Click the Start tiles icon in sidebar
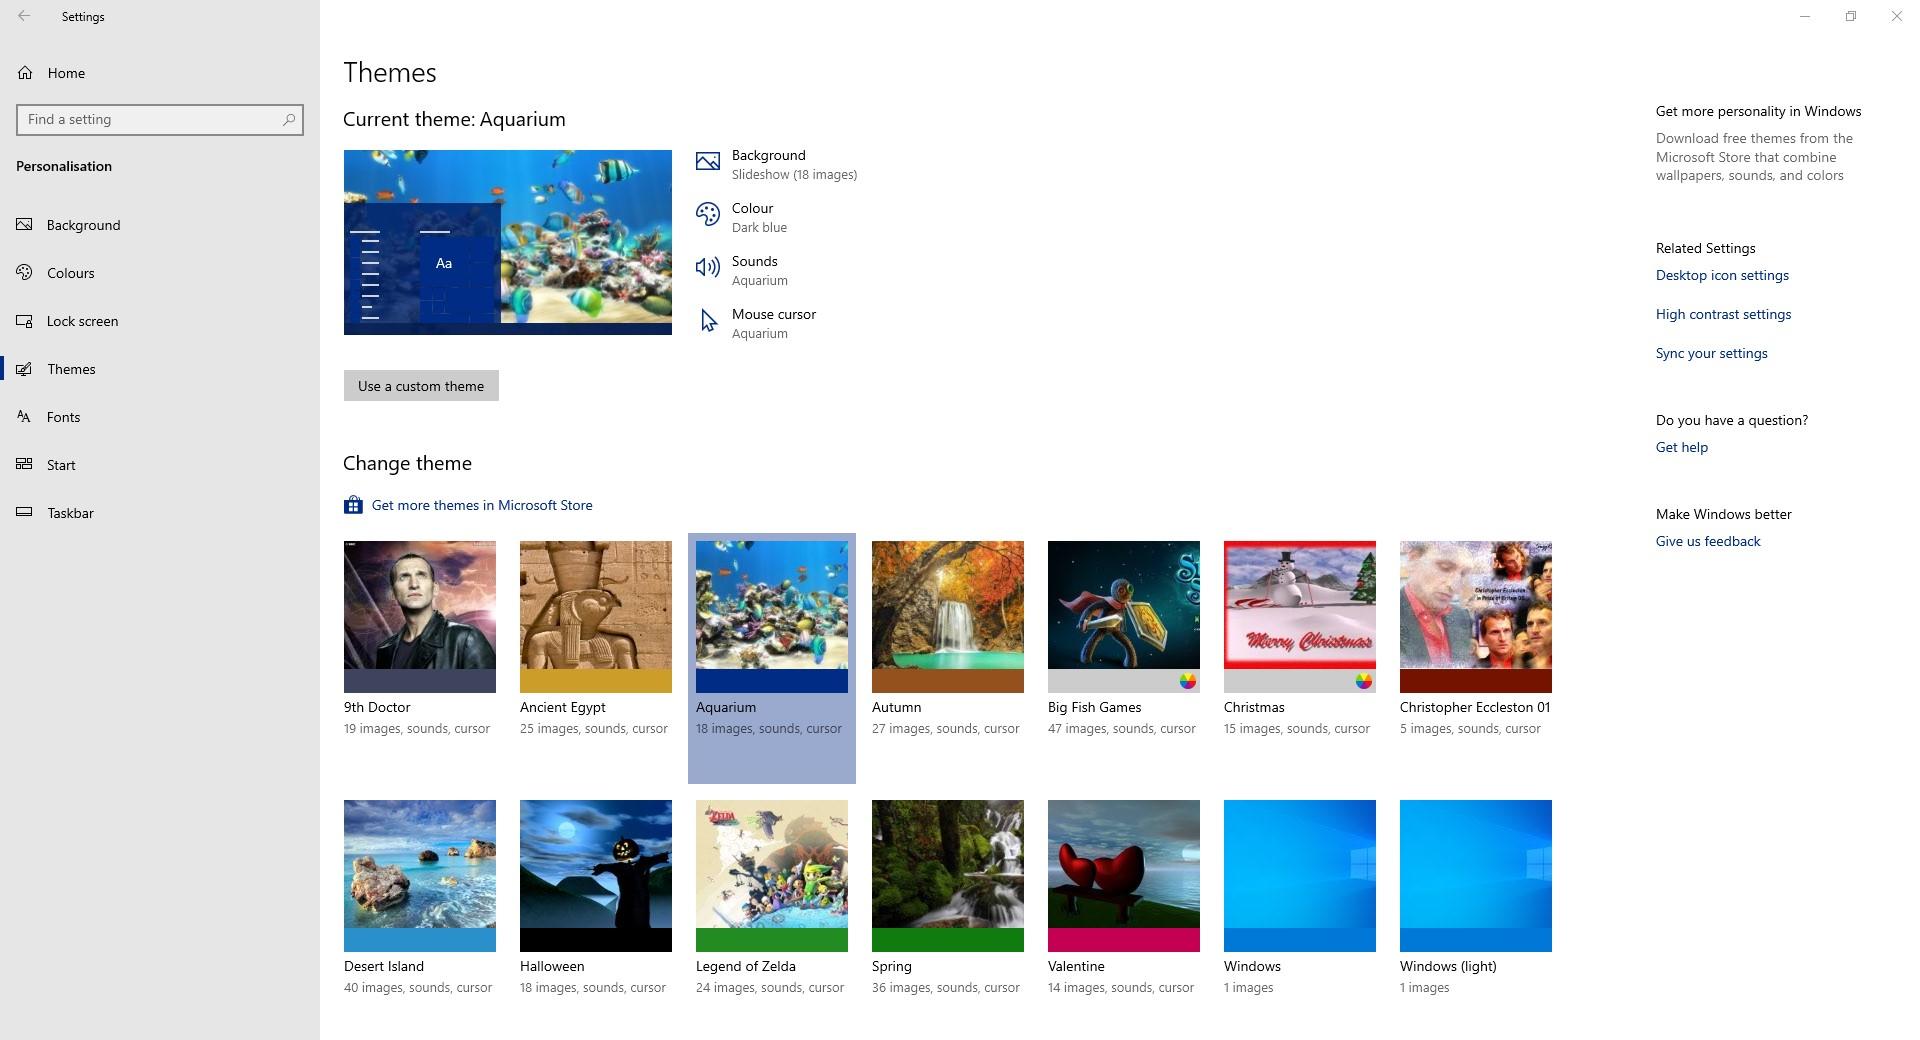 pyautogui.click(x=25, y=465)
